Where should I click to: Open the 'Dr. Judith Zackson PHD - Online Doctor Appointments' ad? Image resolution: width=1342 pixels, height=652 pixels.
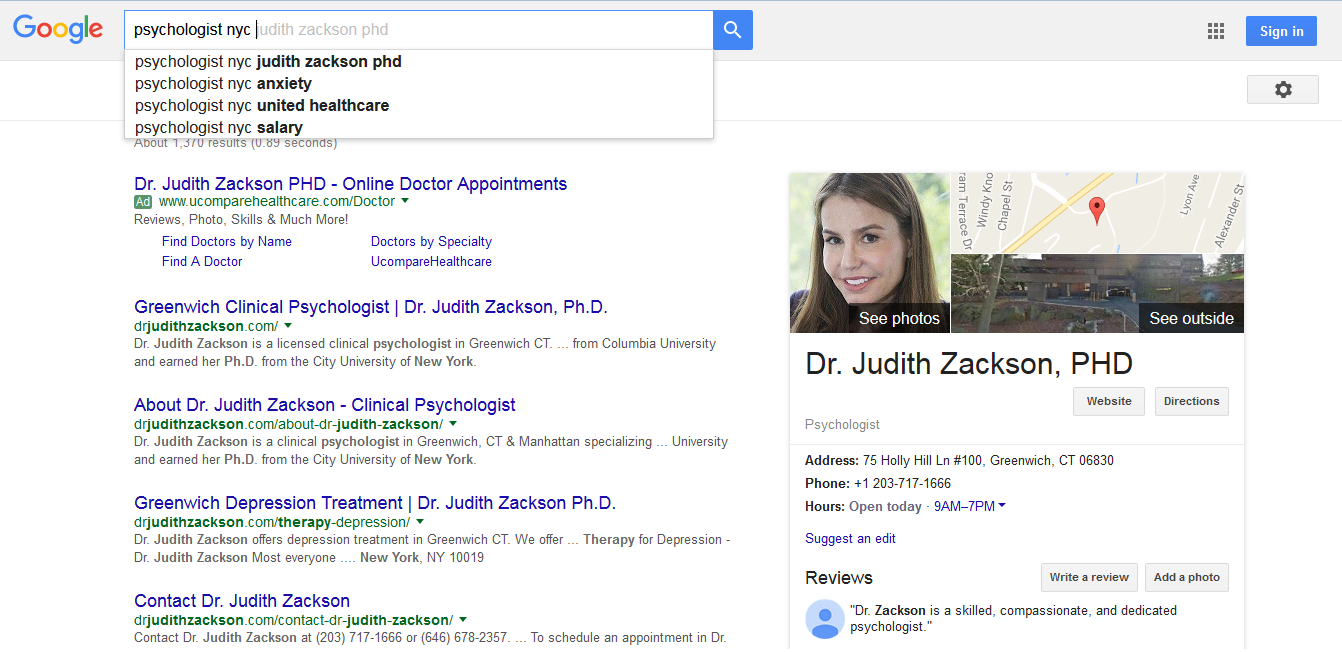pos(351,184)
